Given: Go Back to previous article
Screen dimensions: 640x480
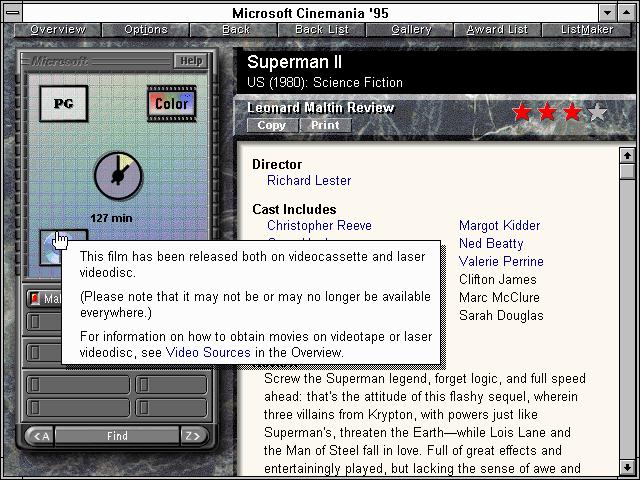Looking at the screenshot, I should (x=236, y=30).
